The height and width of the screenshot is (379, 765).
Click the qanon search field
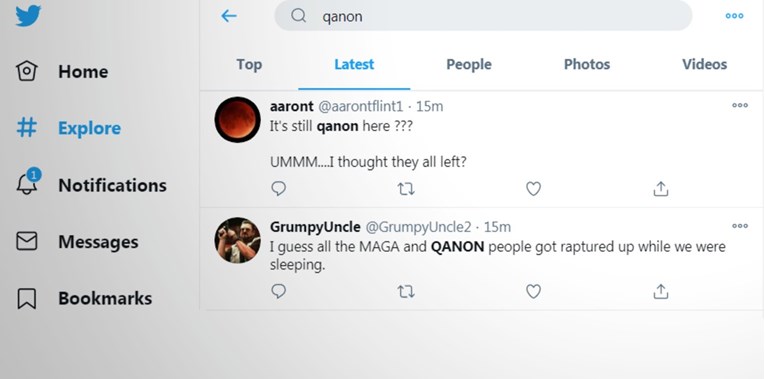tap(483, 16)
